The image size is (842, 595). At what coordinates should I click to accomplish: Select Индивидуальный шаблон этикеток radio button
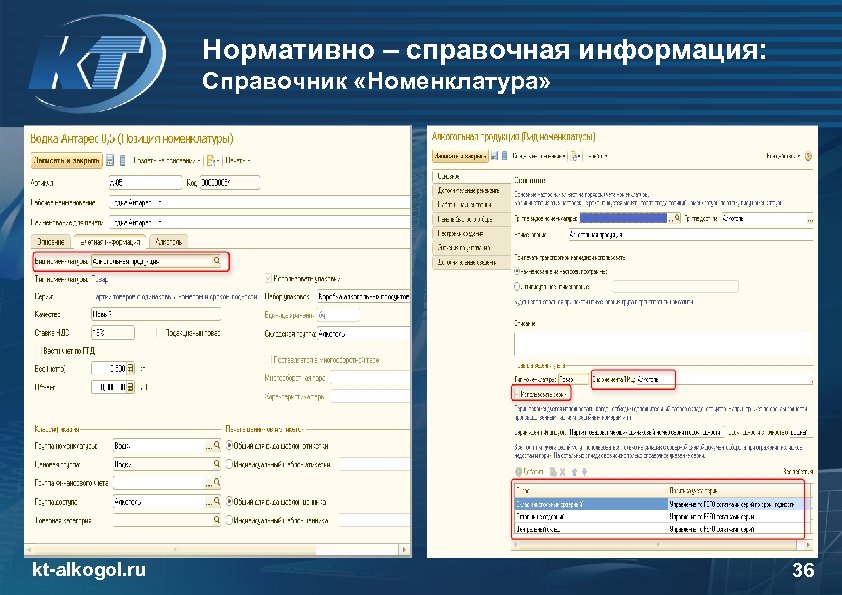pos(229,464)
